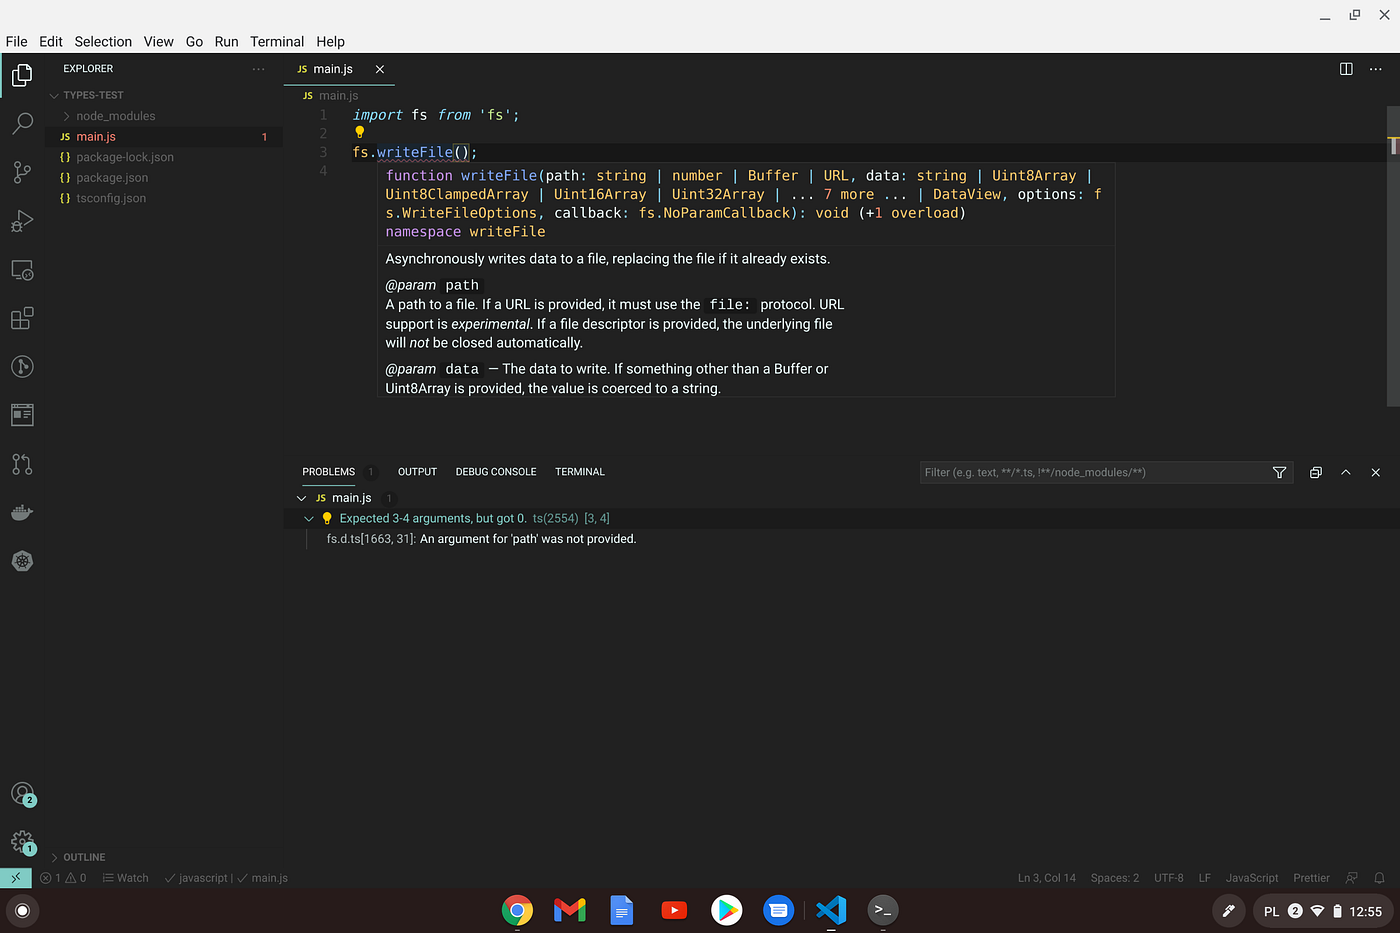Open the Docker sidebar view

22,512
